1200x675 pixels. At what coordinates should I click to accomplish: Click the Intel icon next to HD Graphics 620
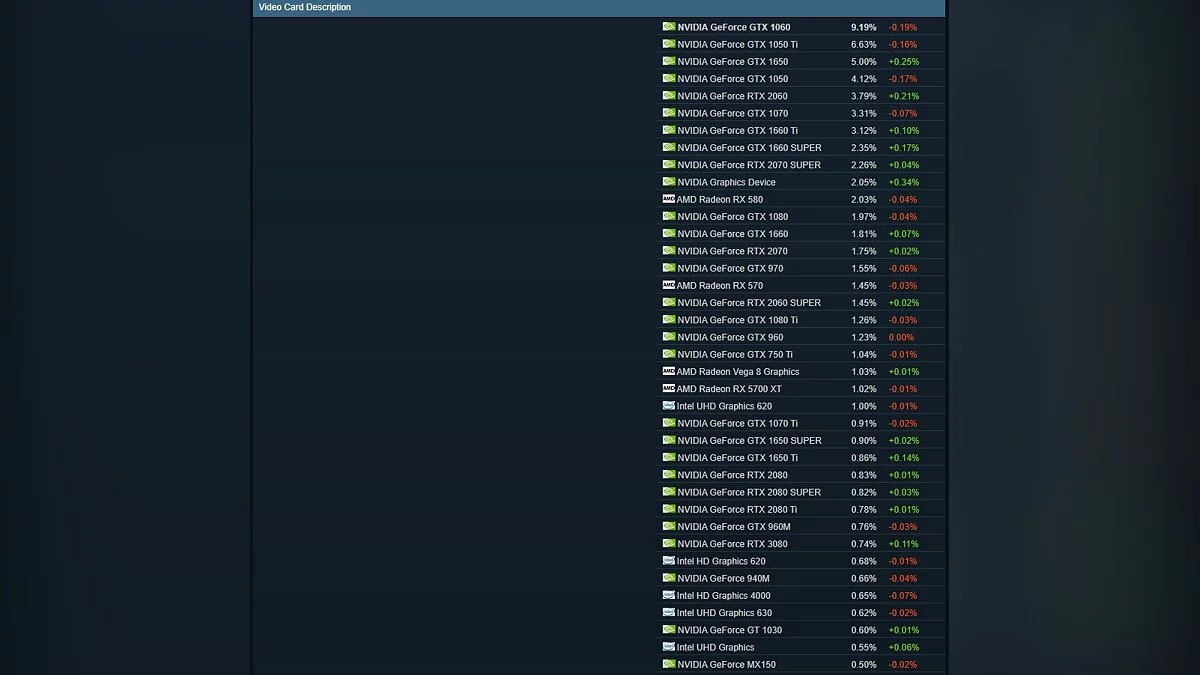pyautogui.click(x=668, y=561)
